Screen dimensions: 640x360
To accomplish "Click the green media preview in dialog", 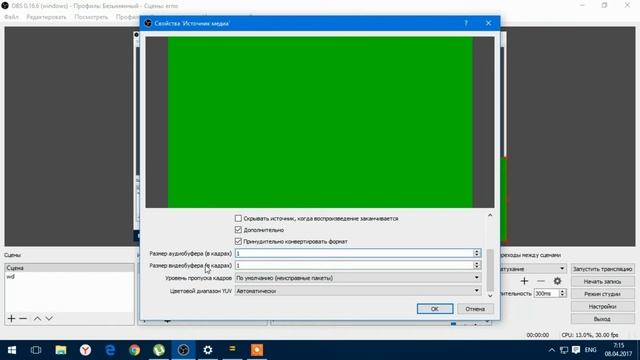I will [x=320, y=122].
